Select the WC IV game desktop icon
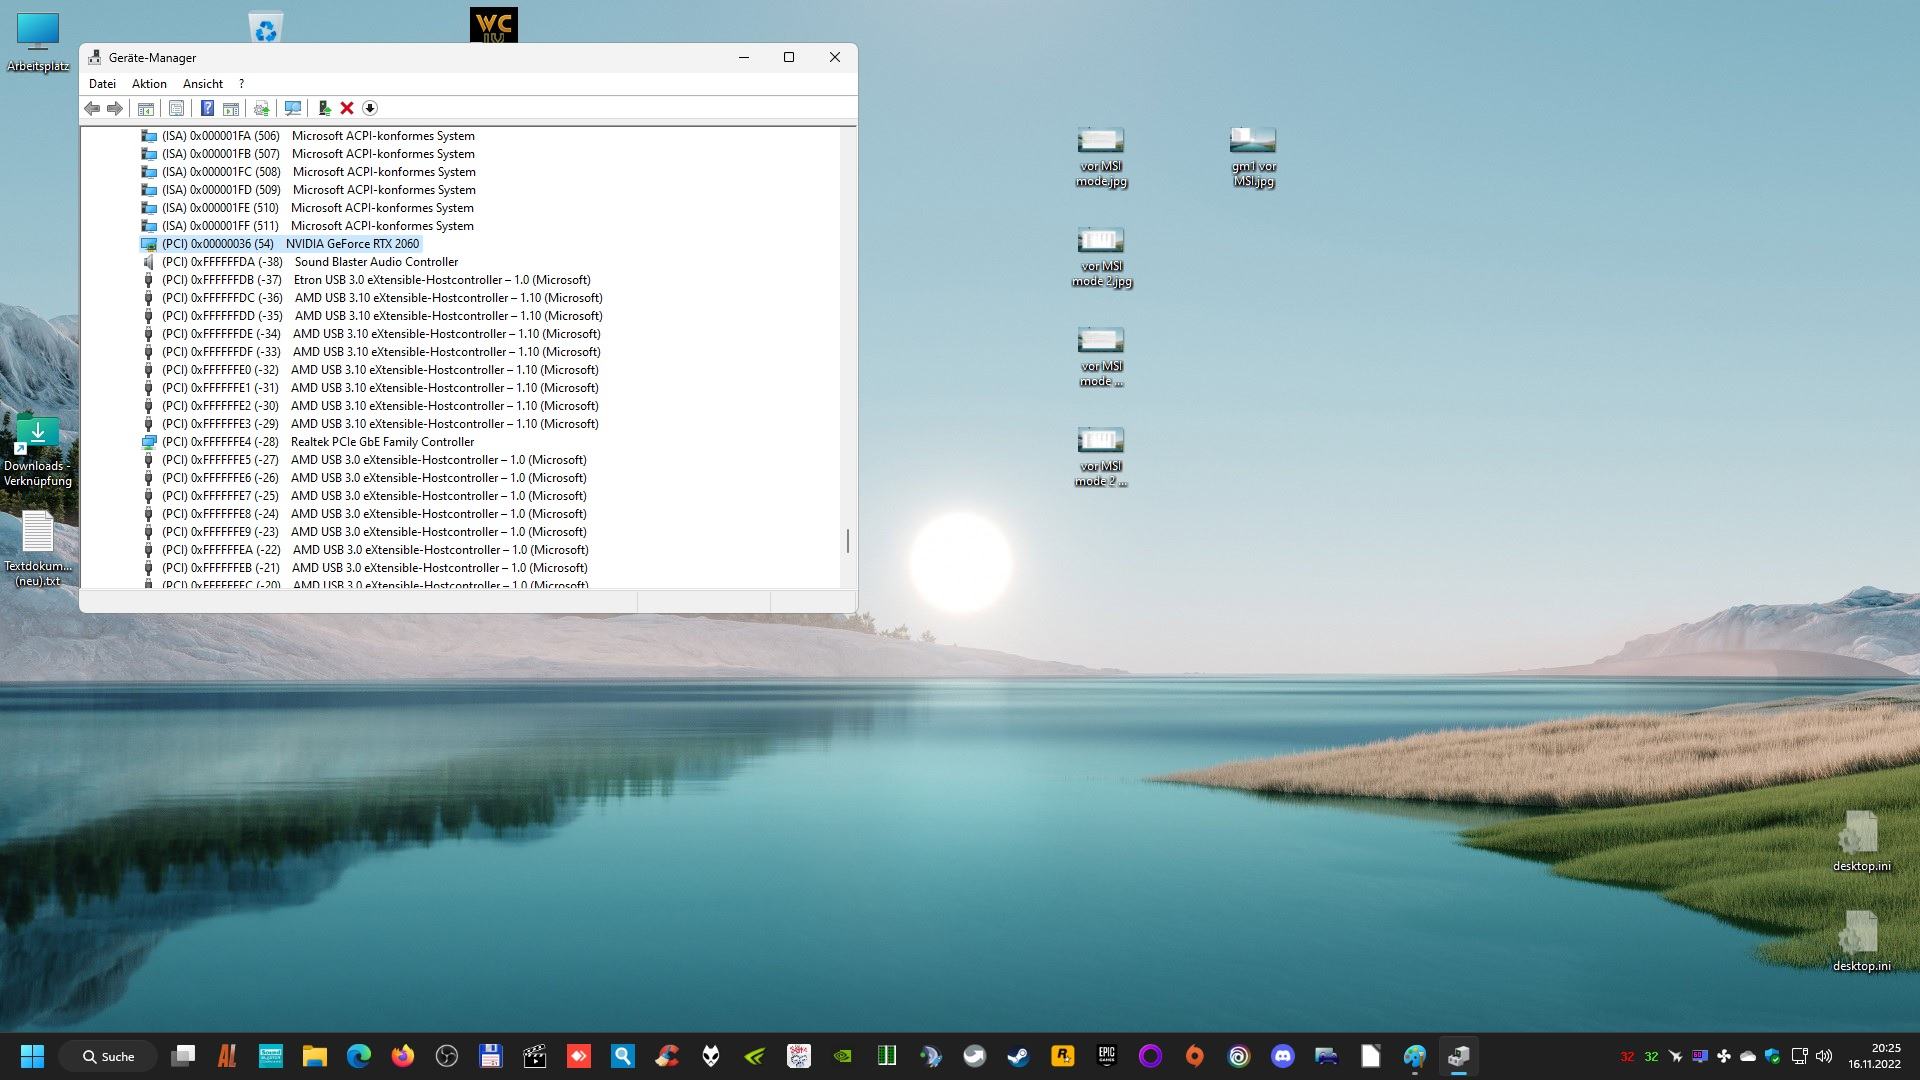 click(494, 25)
